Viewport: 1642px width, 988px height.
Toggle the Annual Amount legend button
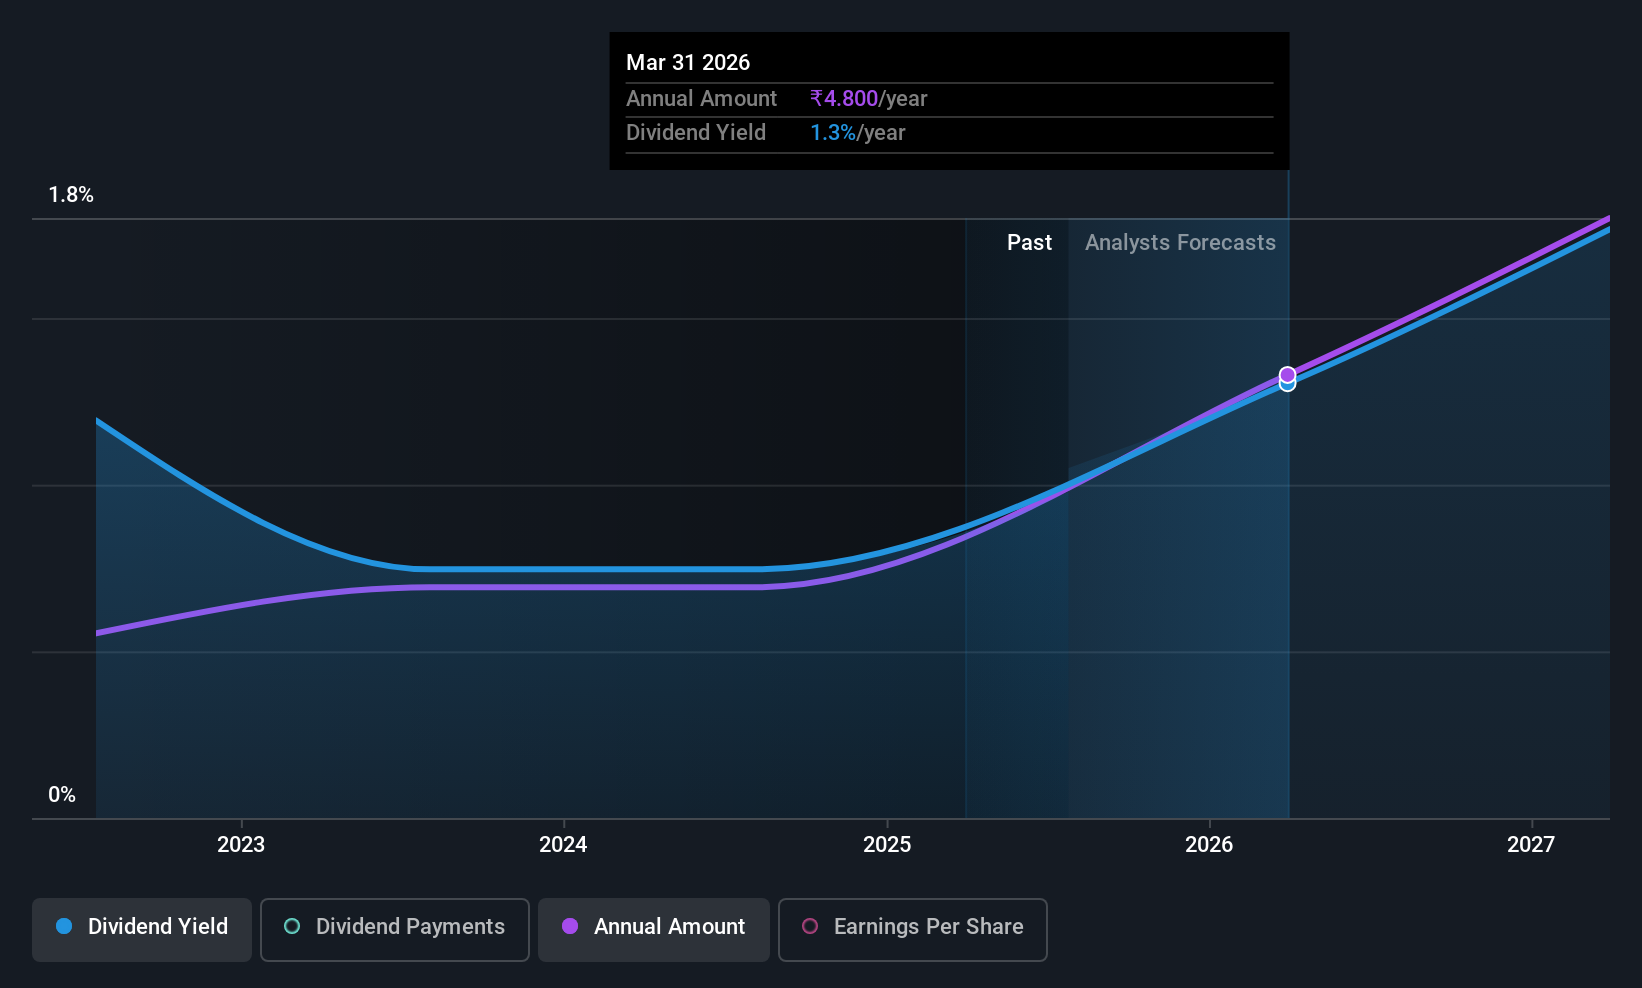click(x=654, y=930)
